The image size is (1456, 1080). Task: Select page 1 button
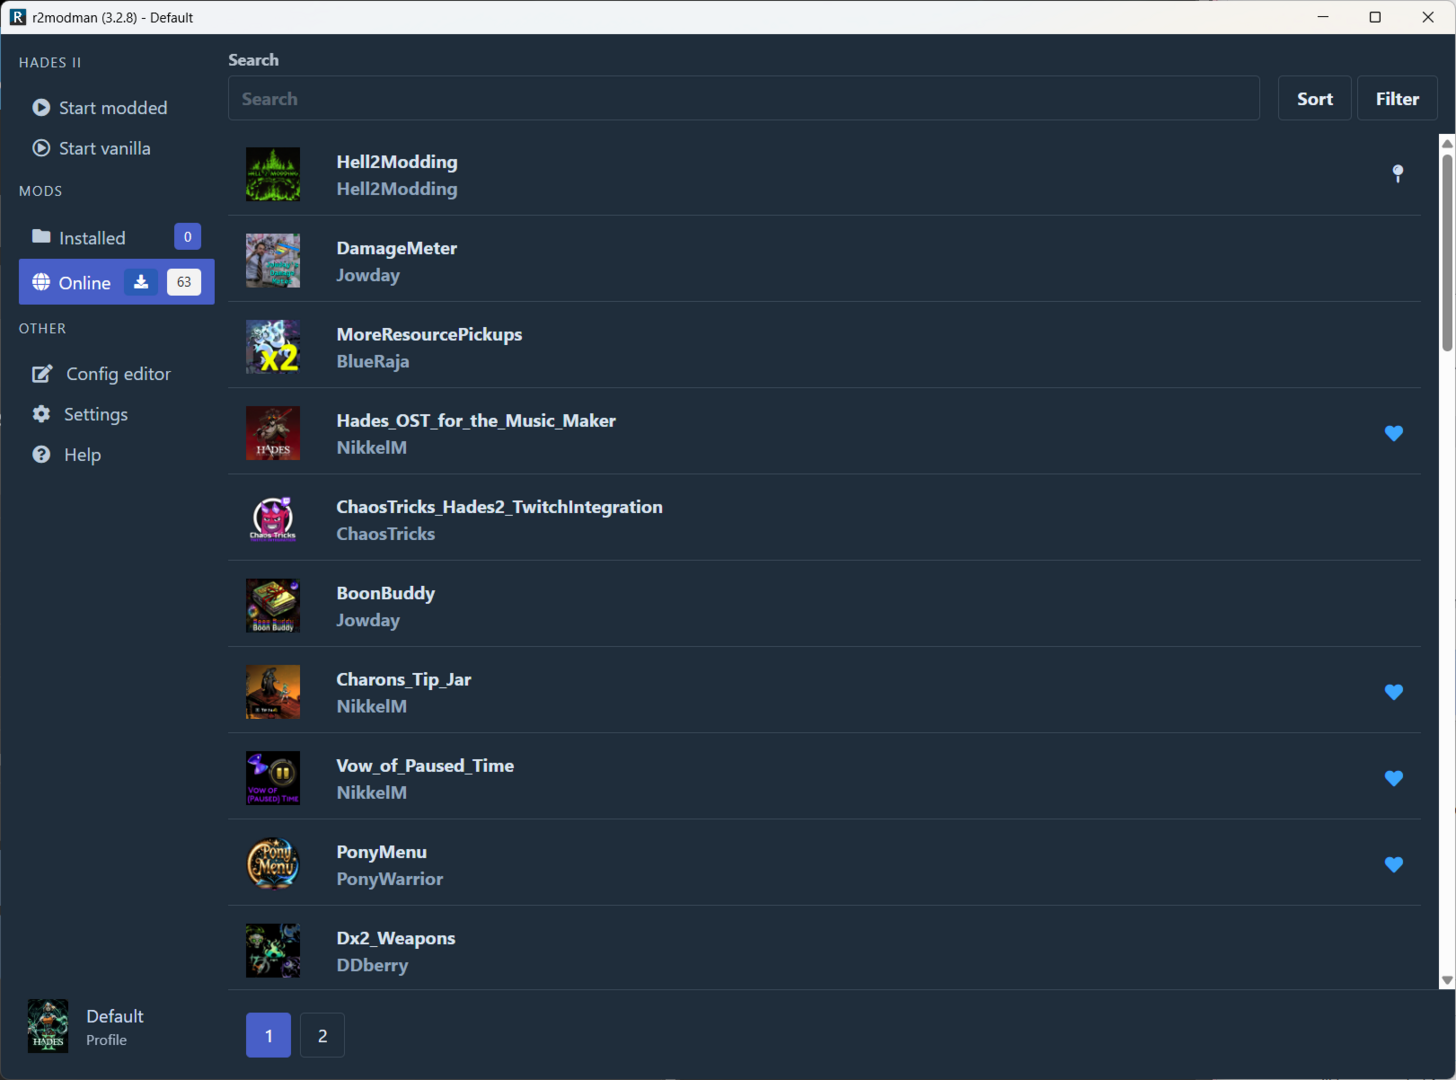(x=268, y=1035)
